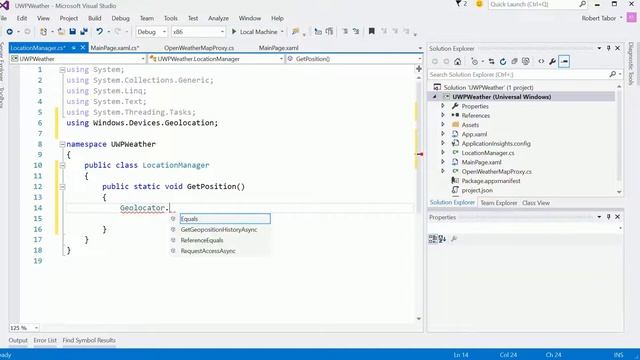Expand the Assets folder node
Screen dimensions: 640x360
[443, 124]
